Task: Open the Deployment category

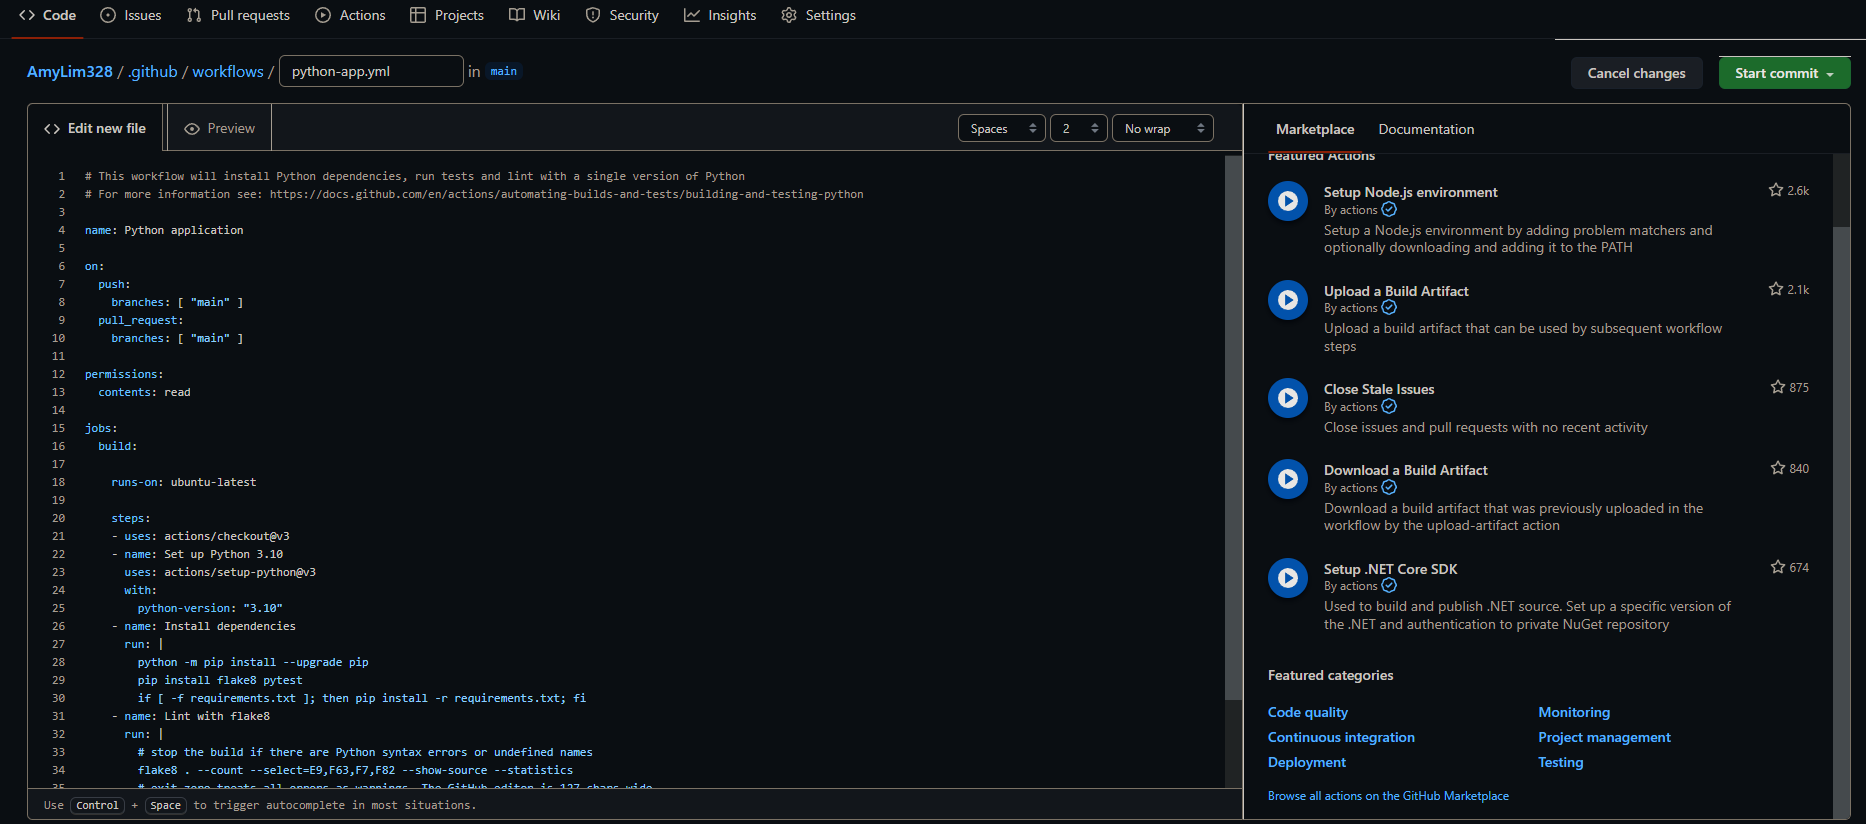Action: (x=1307, y=762)
